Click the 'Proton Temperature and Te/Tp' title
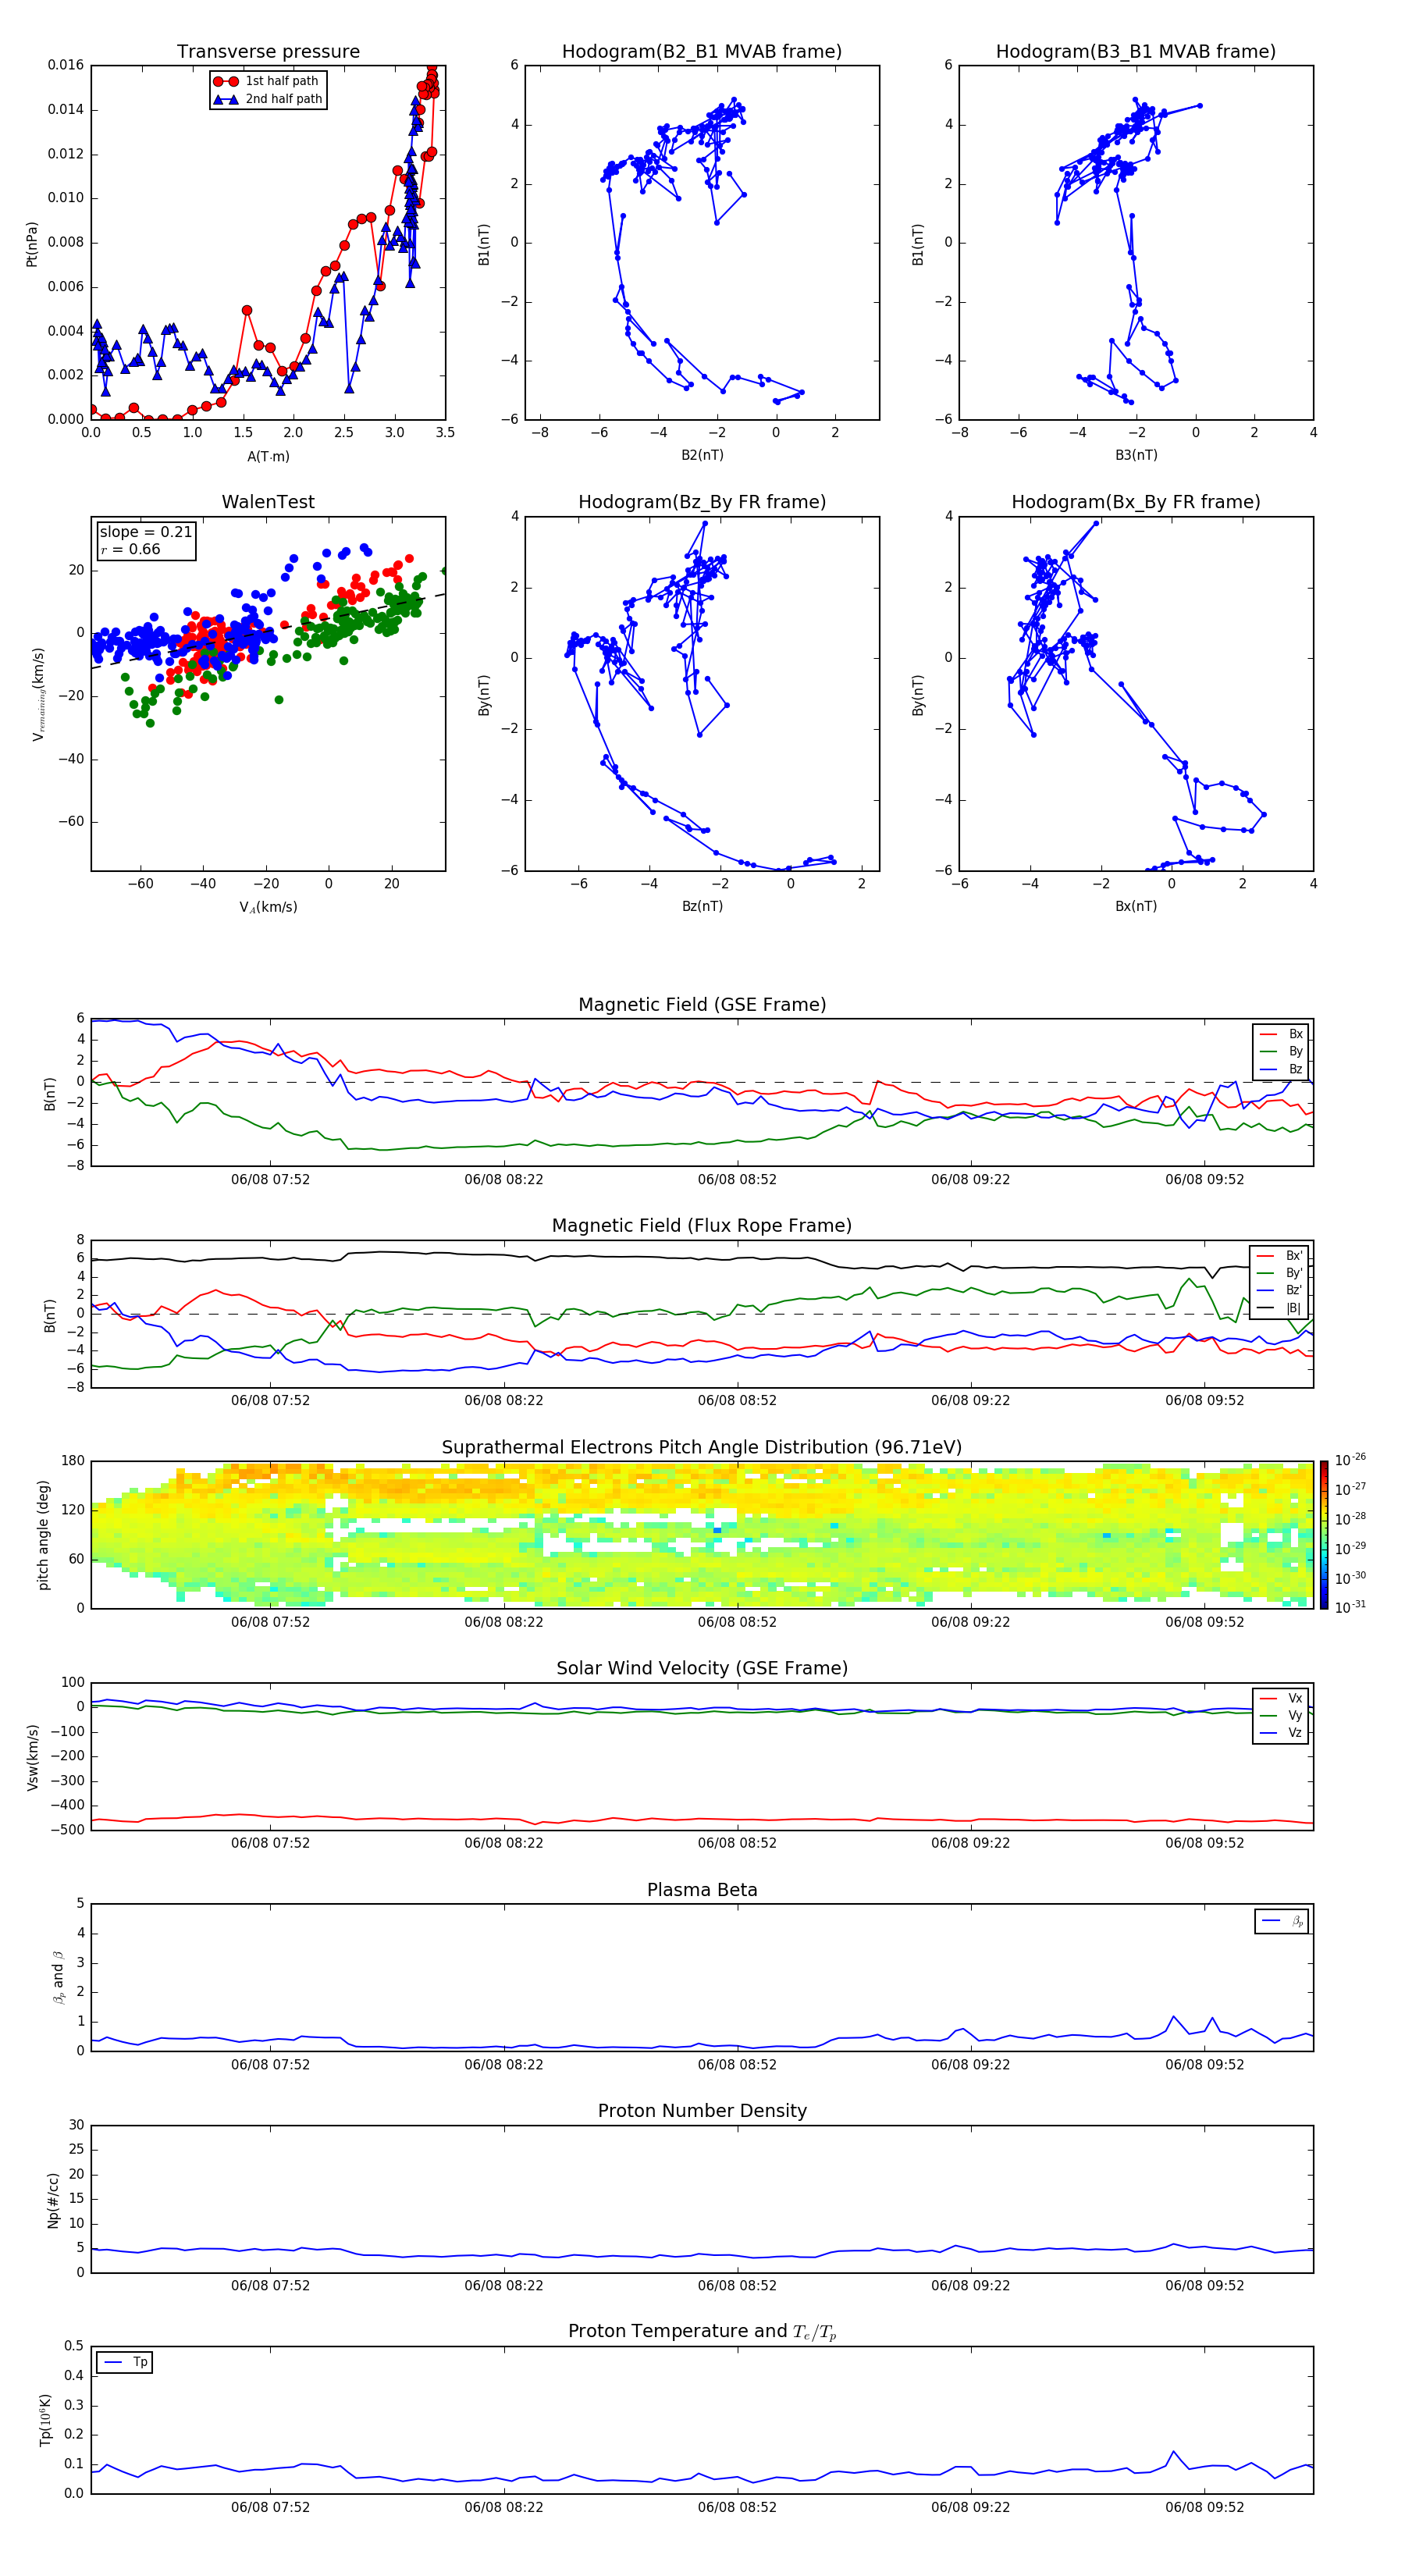This screenshot has height=2576, width=1405. click(702, 2331)
